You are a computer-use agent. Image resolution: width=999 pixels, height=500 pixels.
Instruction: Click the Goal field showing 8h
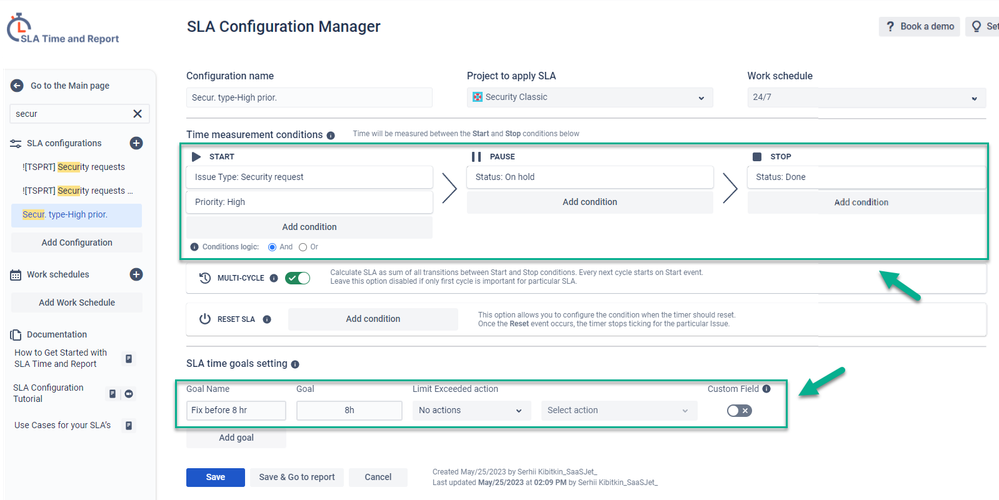click(x=349, y=411)
